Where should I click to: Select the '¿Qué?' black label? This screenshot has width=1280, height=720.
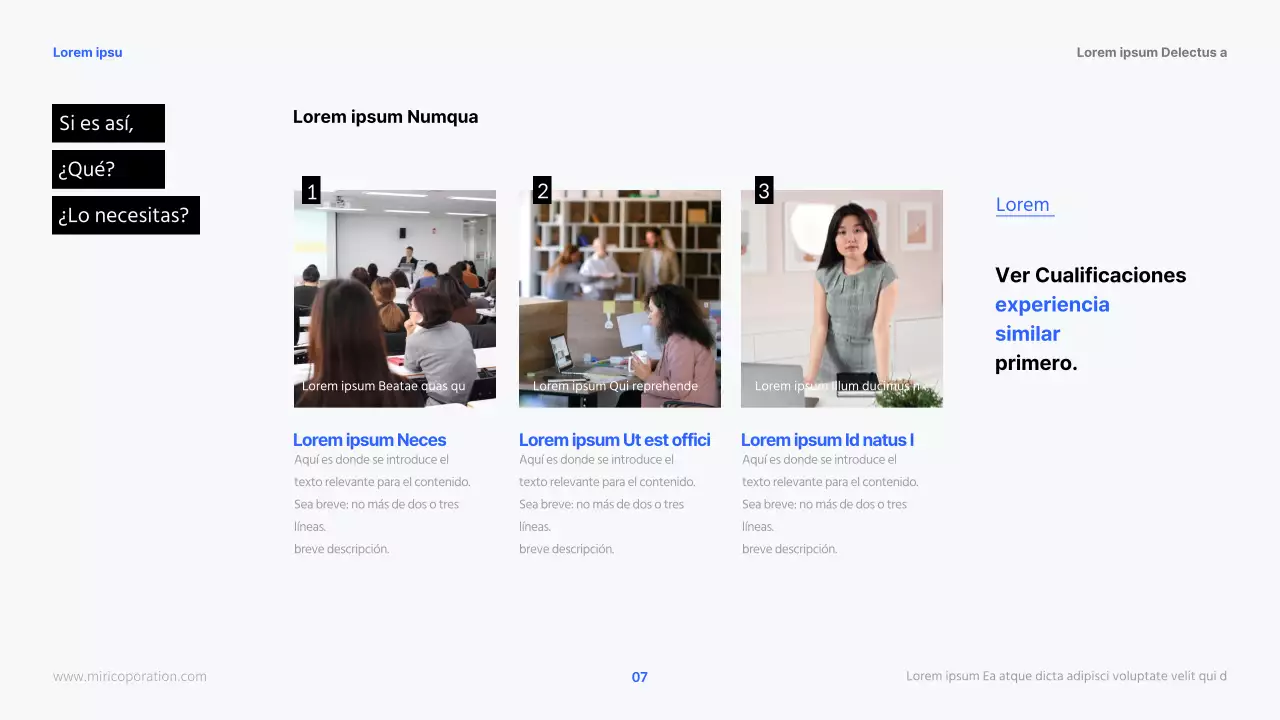click(x=108, y=169)
